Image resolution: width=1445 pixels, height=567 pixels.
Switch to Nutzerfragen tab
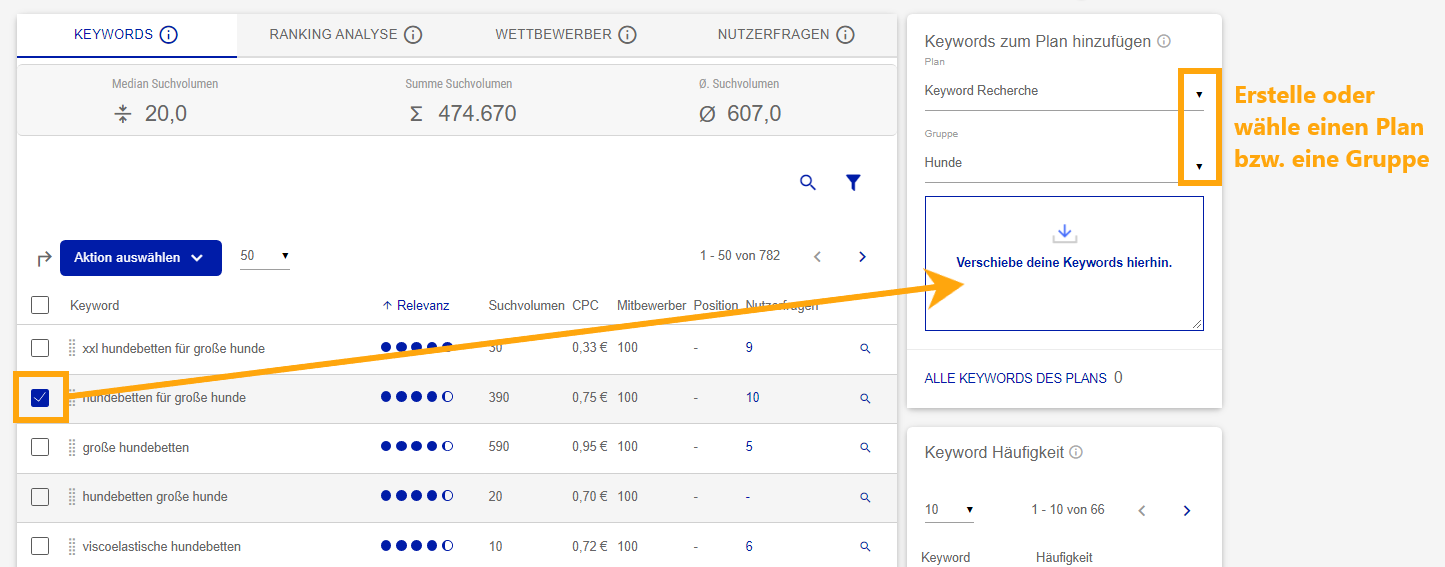click(x=786, y=35)
